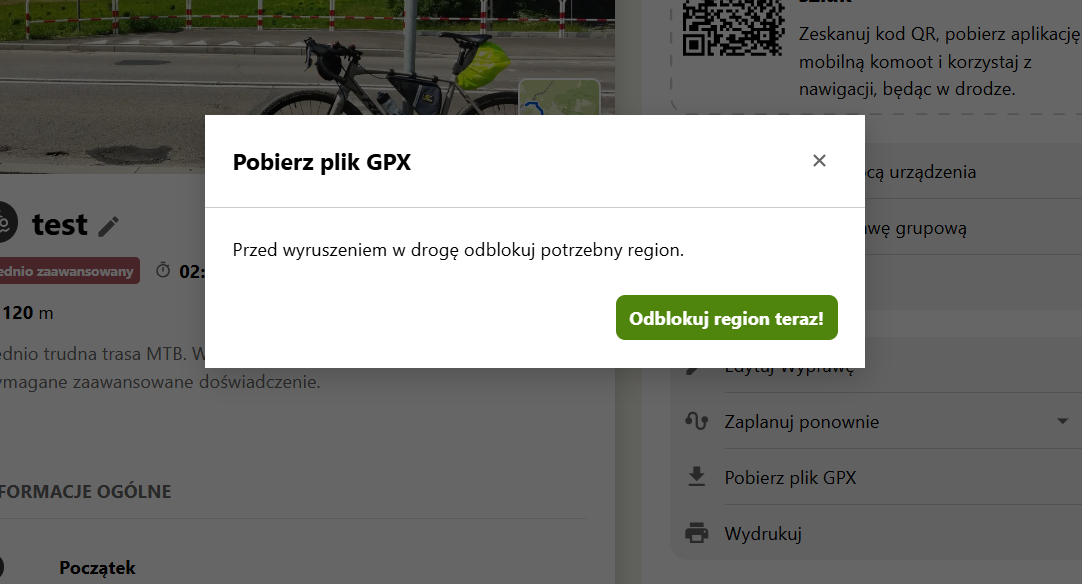Click the route icon beside Zaplanuj ponownie

click(696, 420)
